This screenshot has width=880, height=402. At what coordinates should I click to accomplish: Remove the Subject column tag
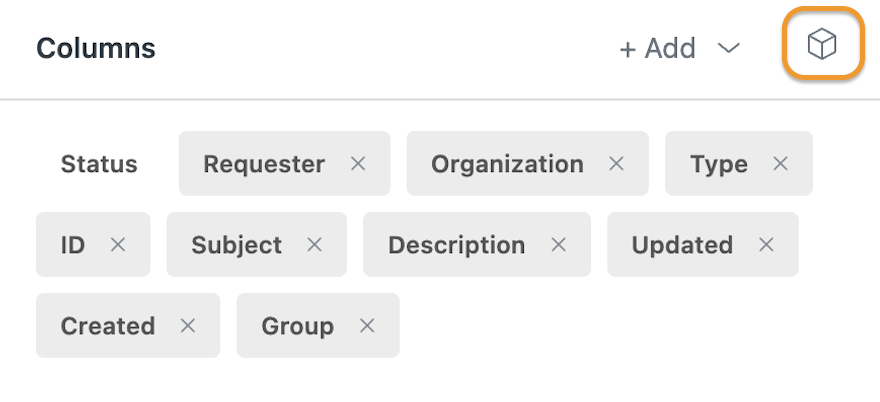[x=314, y=245]
